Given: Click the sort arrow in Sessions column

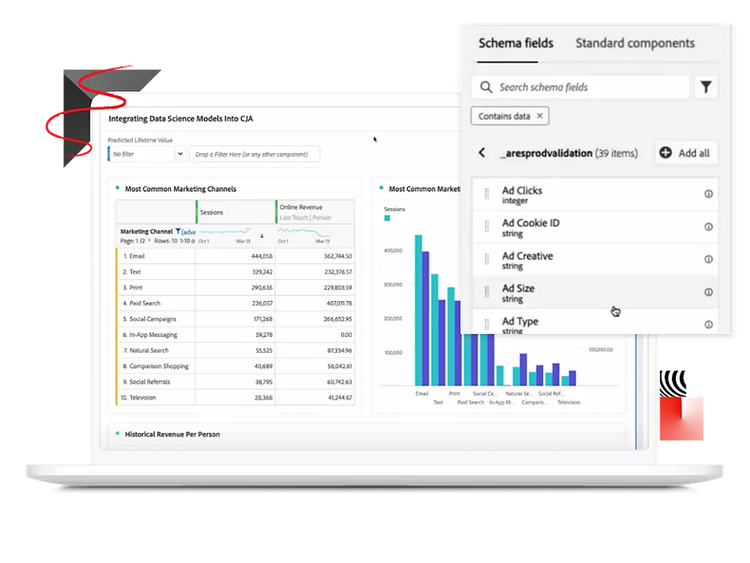Looking at the screenshot, I should click(x=262, y=236).
